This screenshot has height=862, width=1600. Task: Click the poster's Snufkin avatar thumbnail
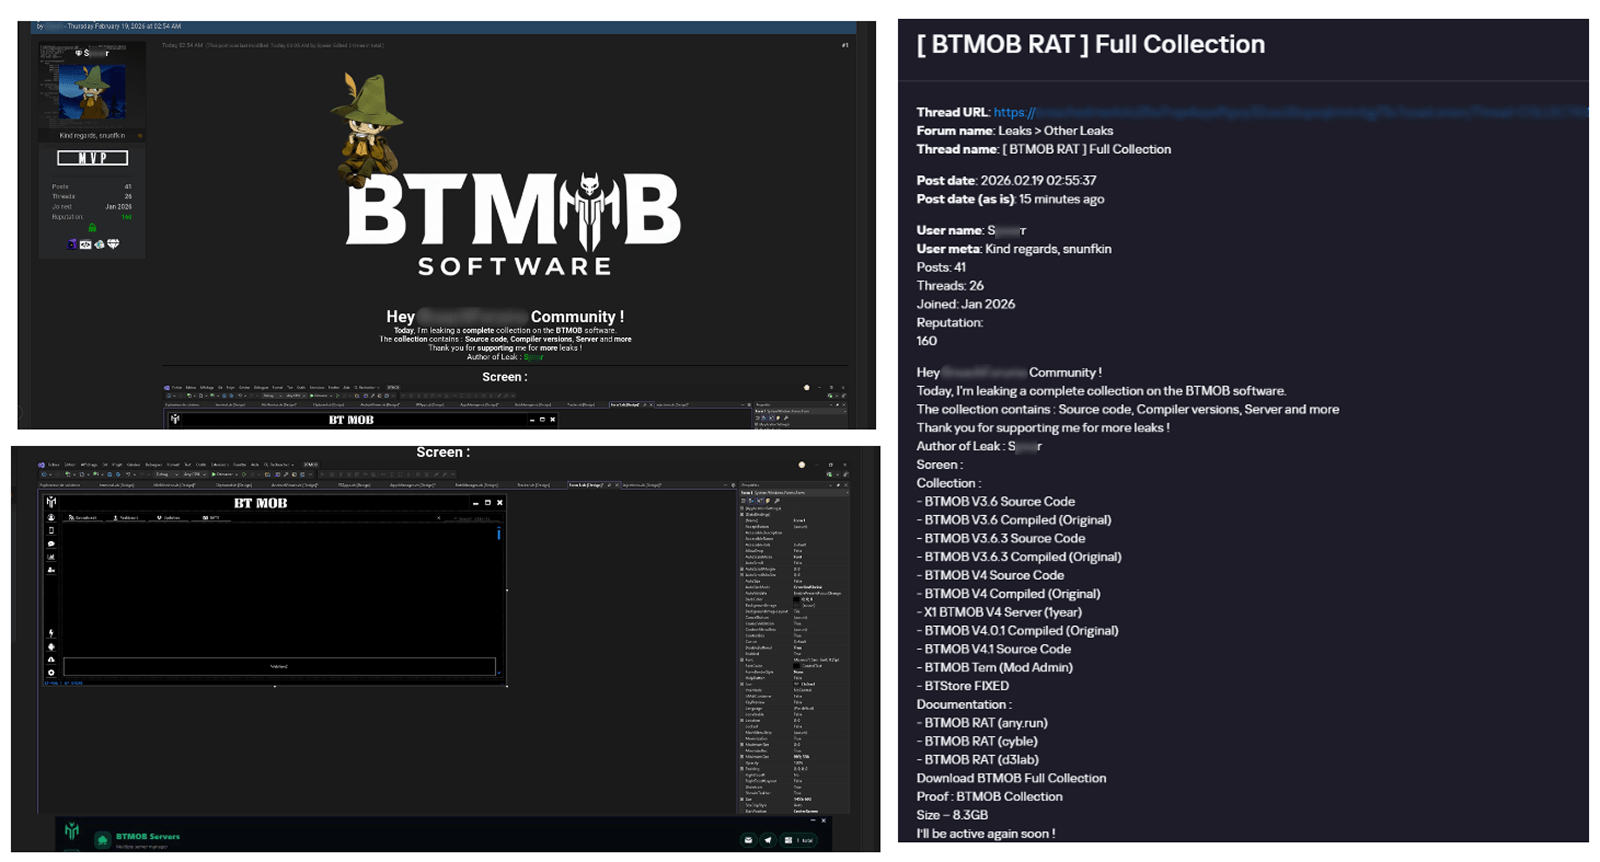coord(92,92)
